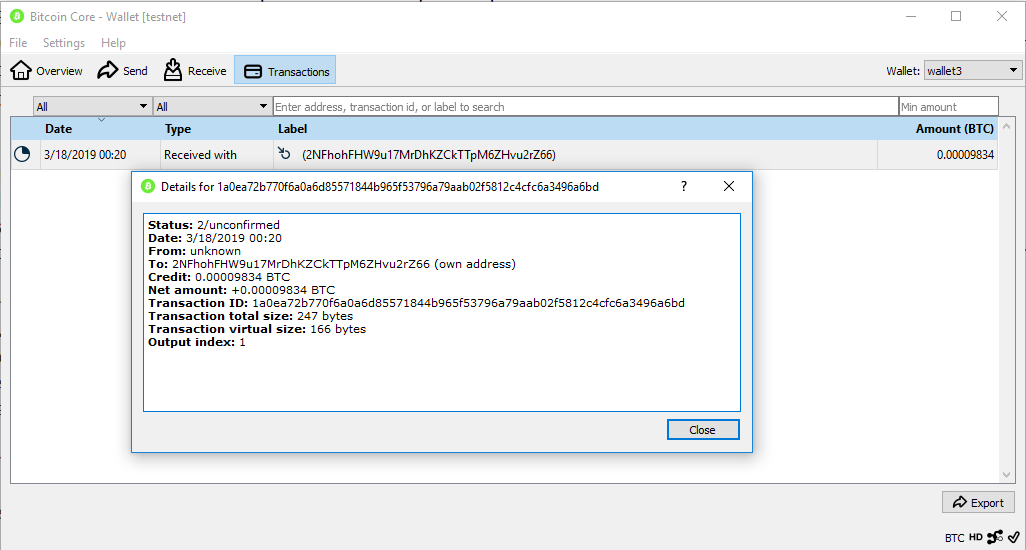
Task: Expand the date range filter dropdown
Action: coord(92,107)
